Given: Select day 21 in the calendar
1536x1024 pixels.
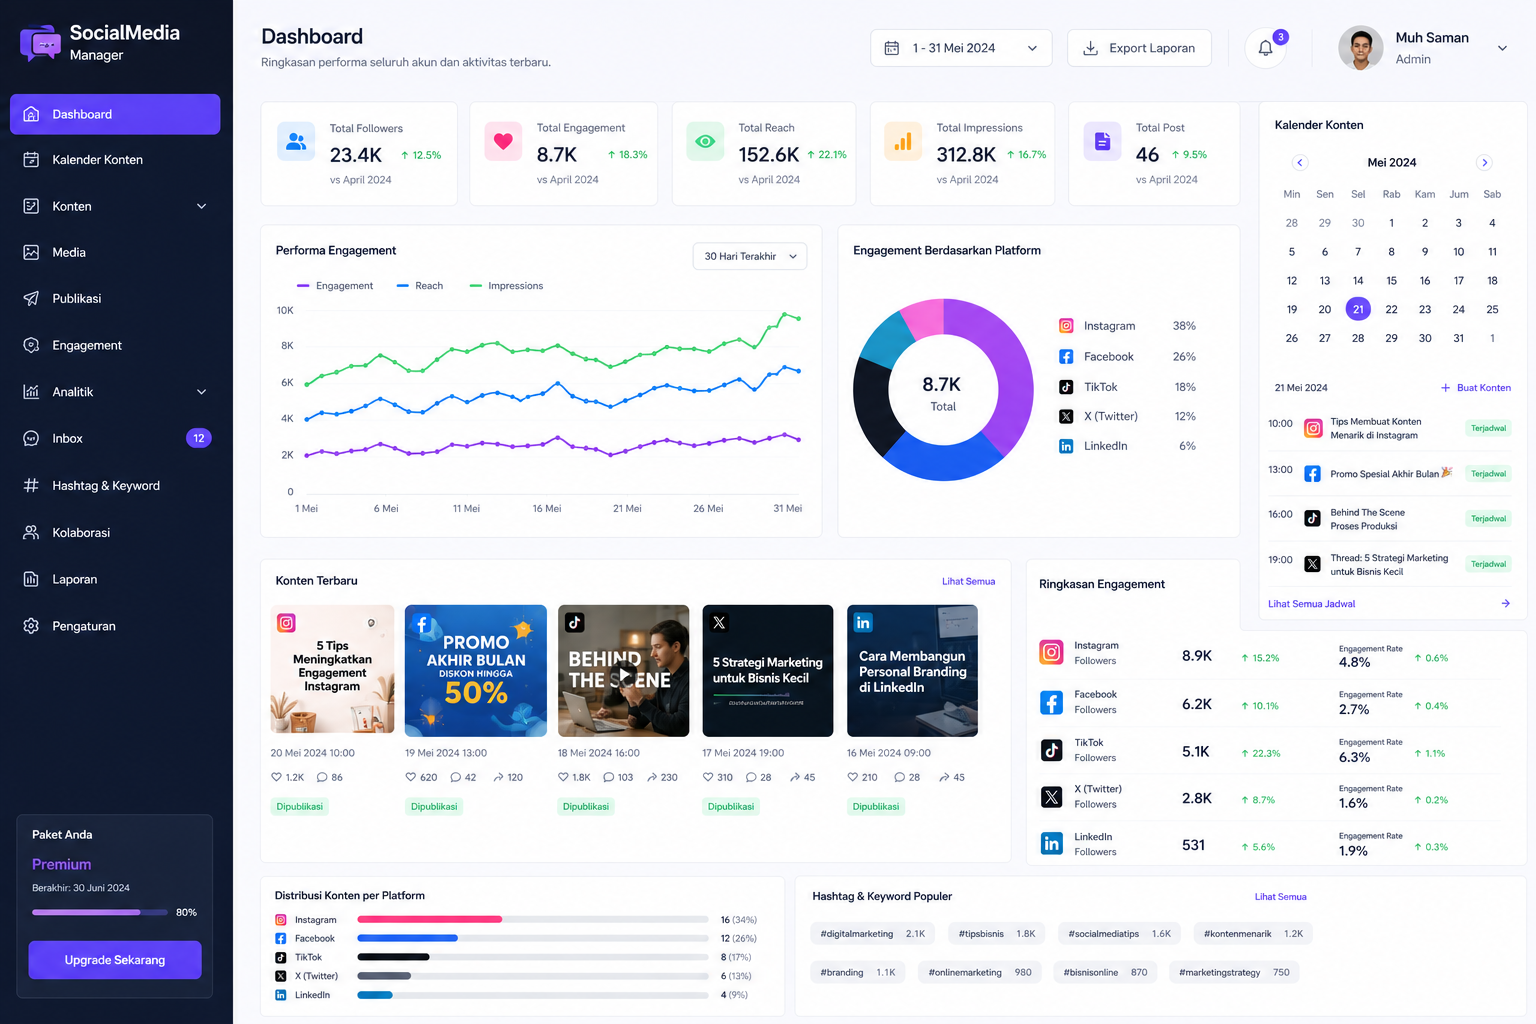Looking at the screenshot, I should pos(1358,310).
